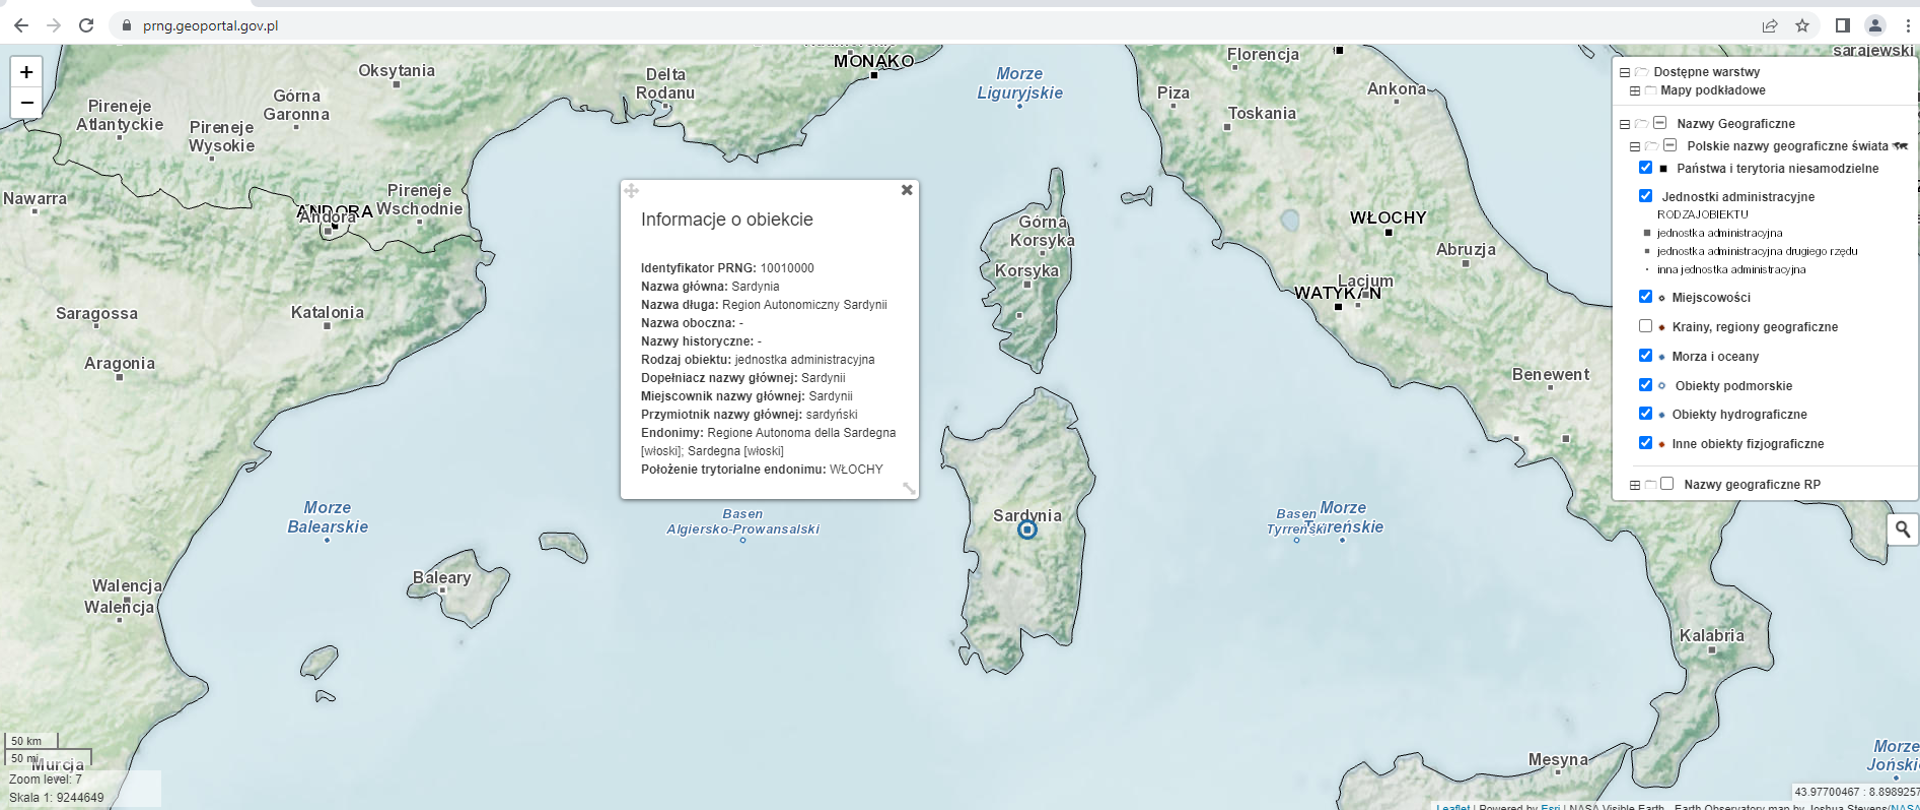Go forward in the browser
Image resolution: width=1920 pixels, height=810 pixels.
[x=54, y=26]
